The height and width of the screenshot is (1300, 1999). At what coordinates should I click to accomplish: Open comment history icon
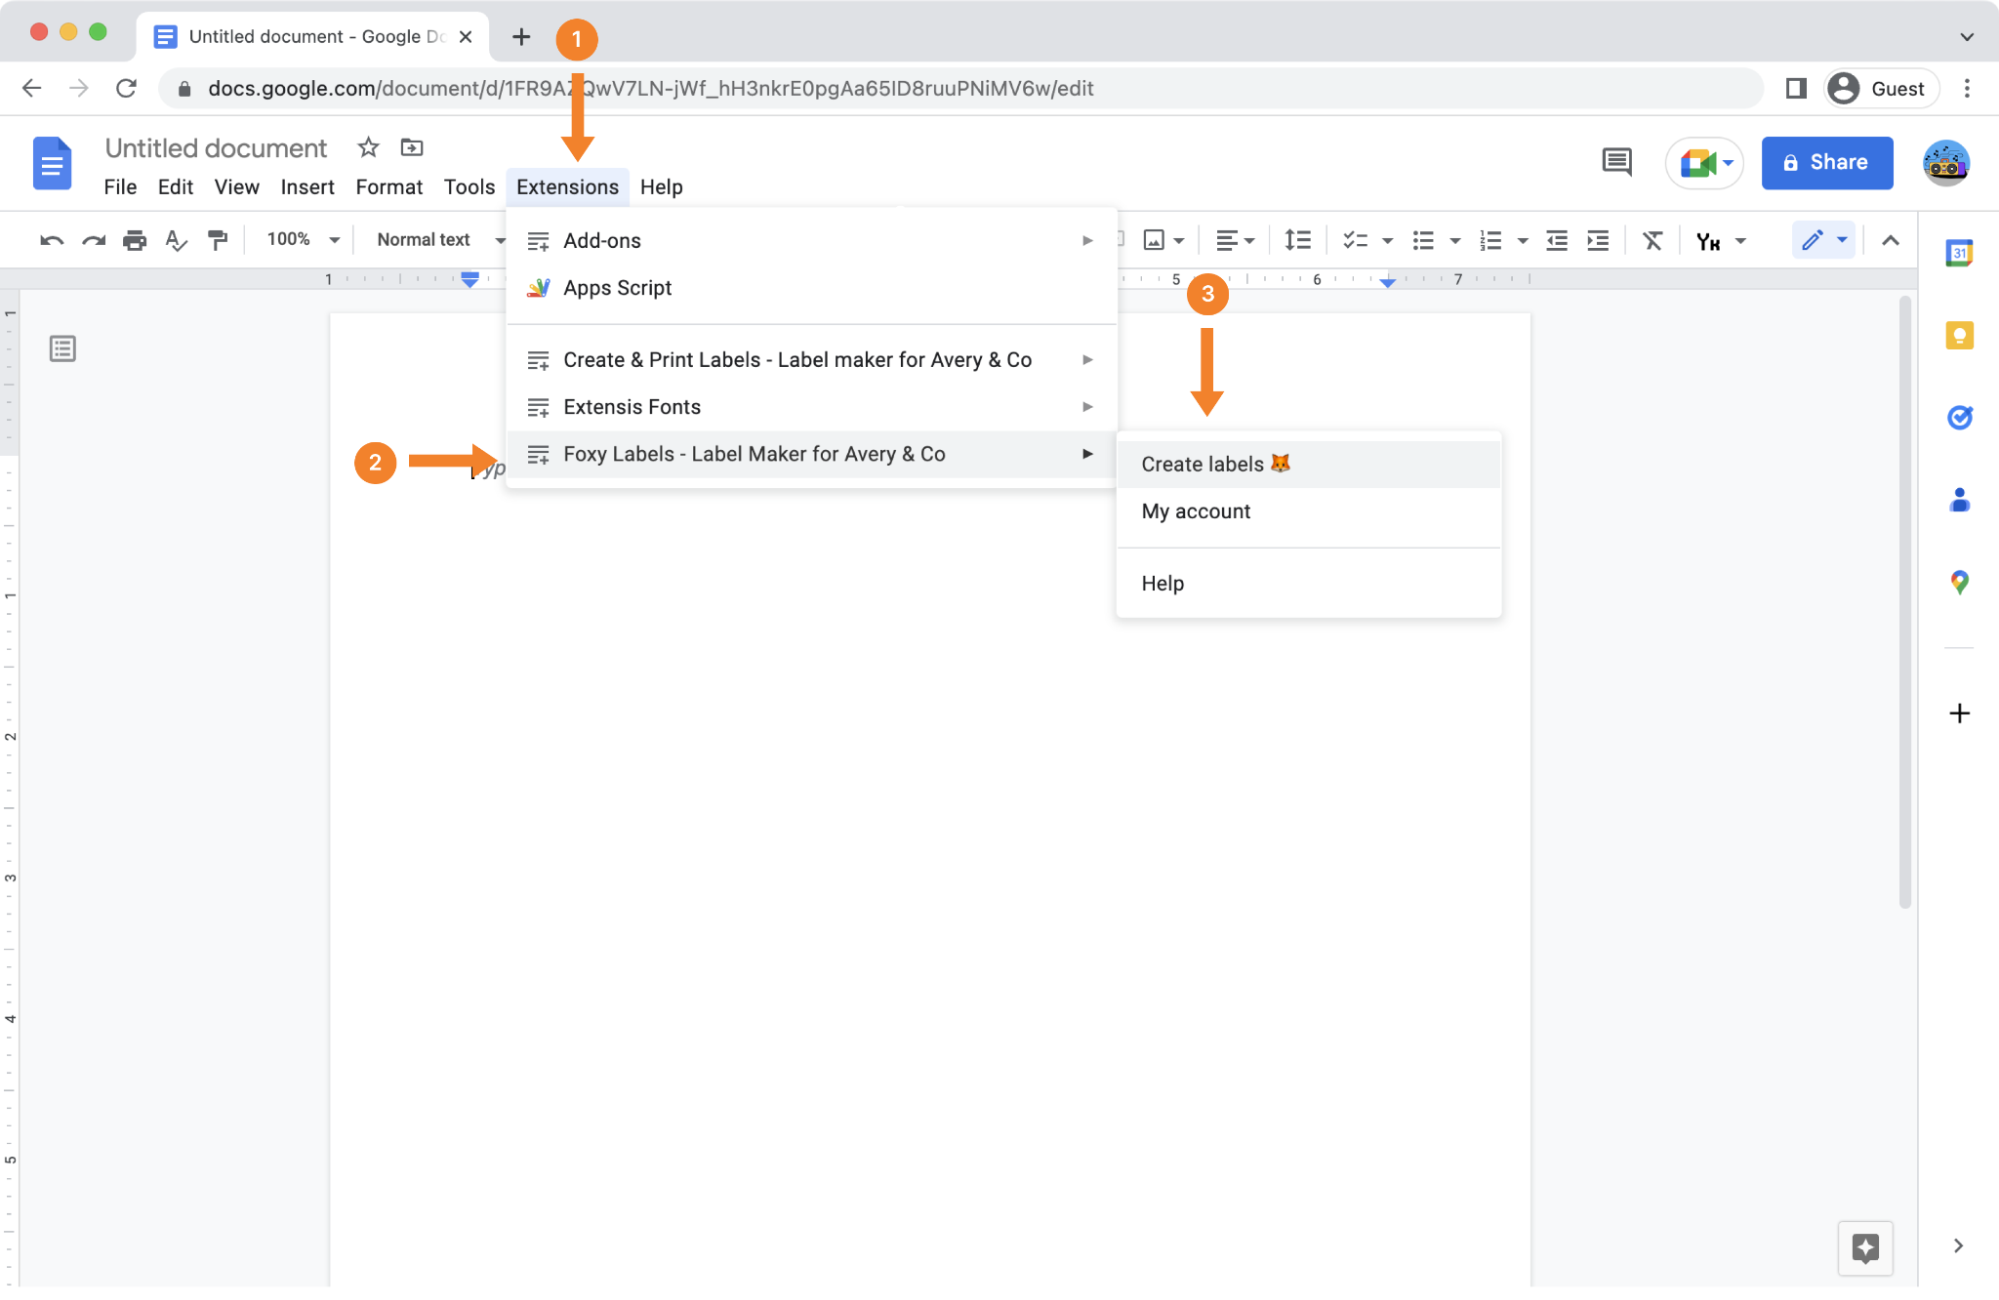click(x=1616, y=162)
